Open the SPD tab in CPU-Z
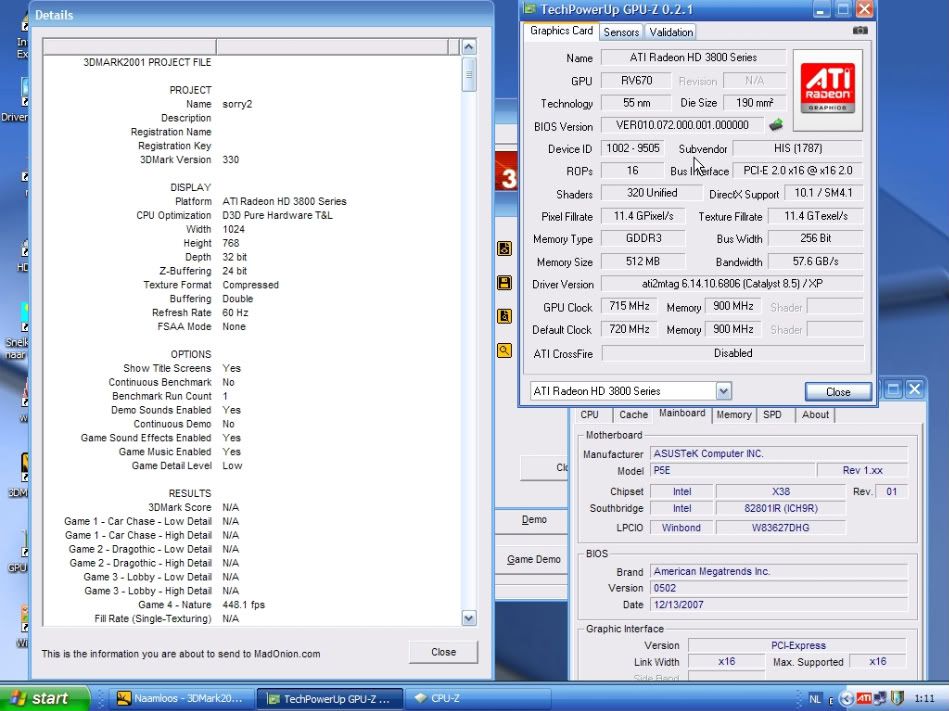This screenshot has width=949, height=711. 772,414
